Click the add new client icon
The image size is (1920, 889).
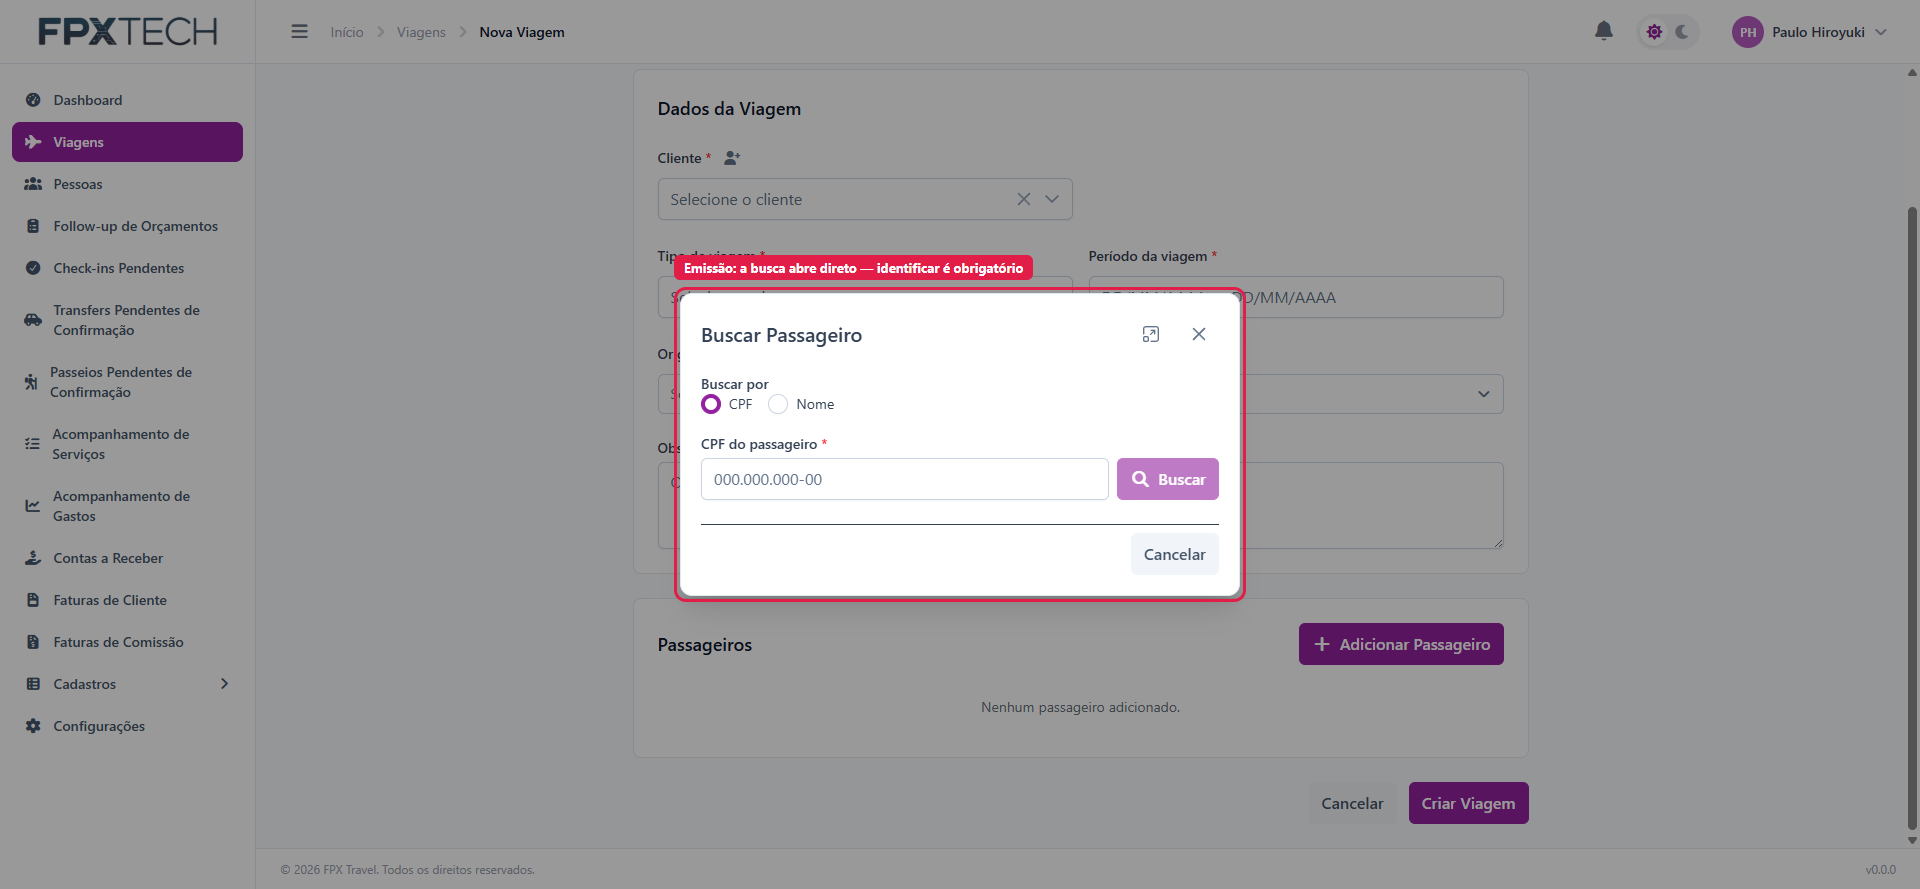click(x=732, y=158)
